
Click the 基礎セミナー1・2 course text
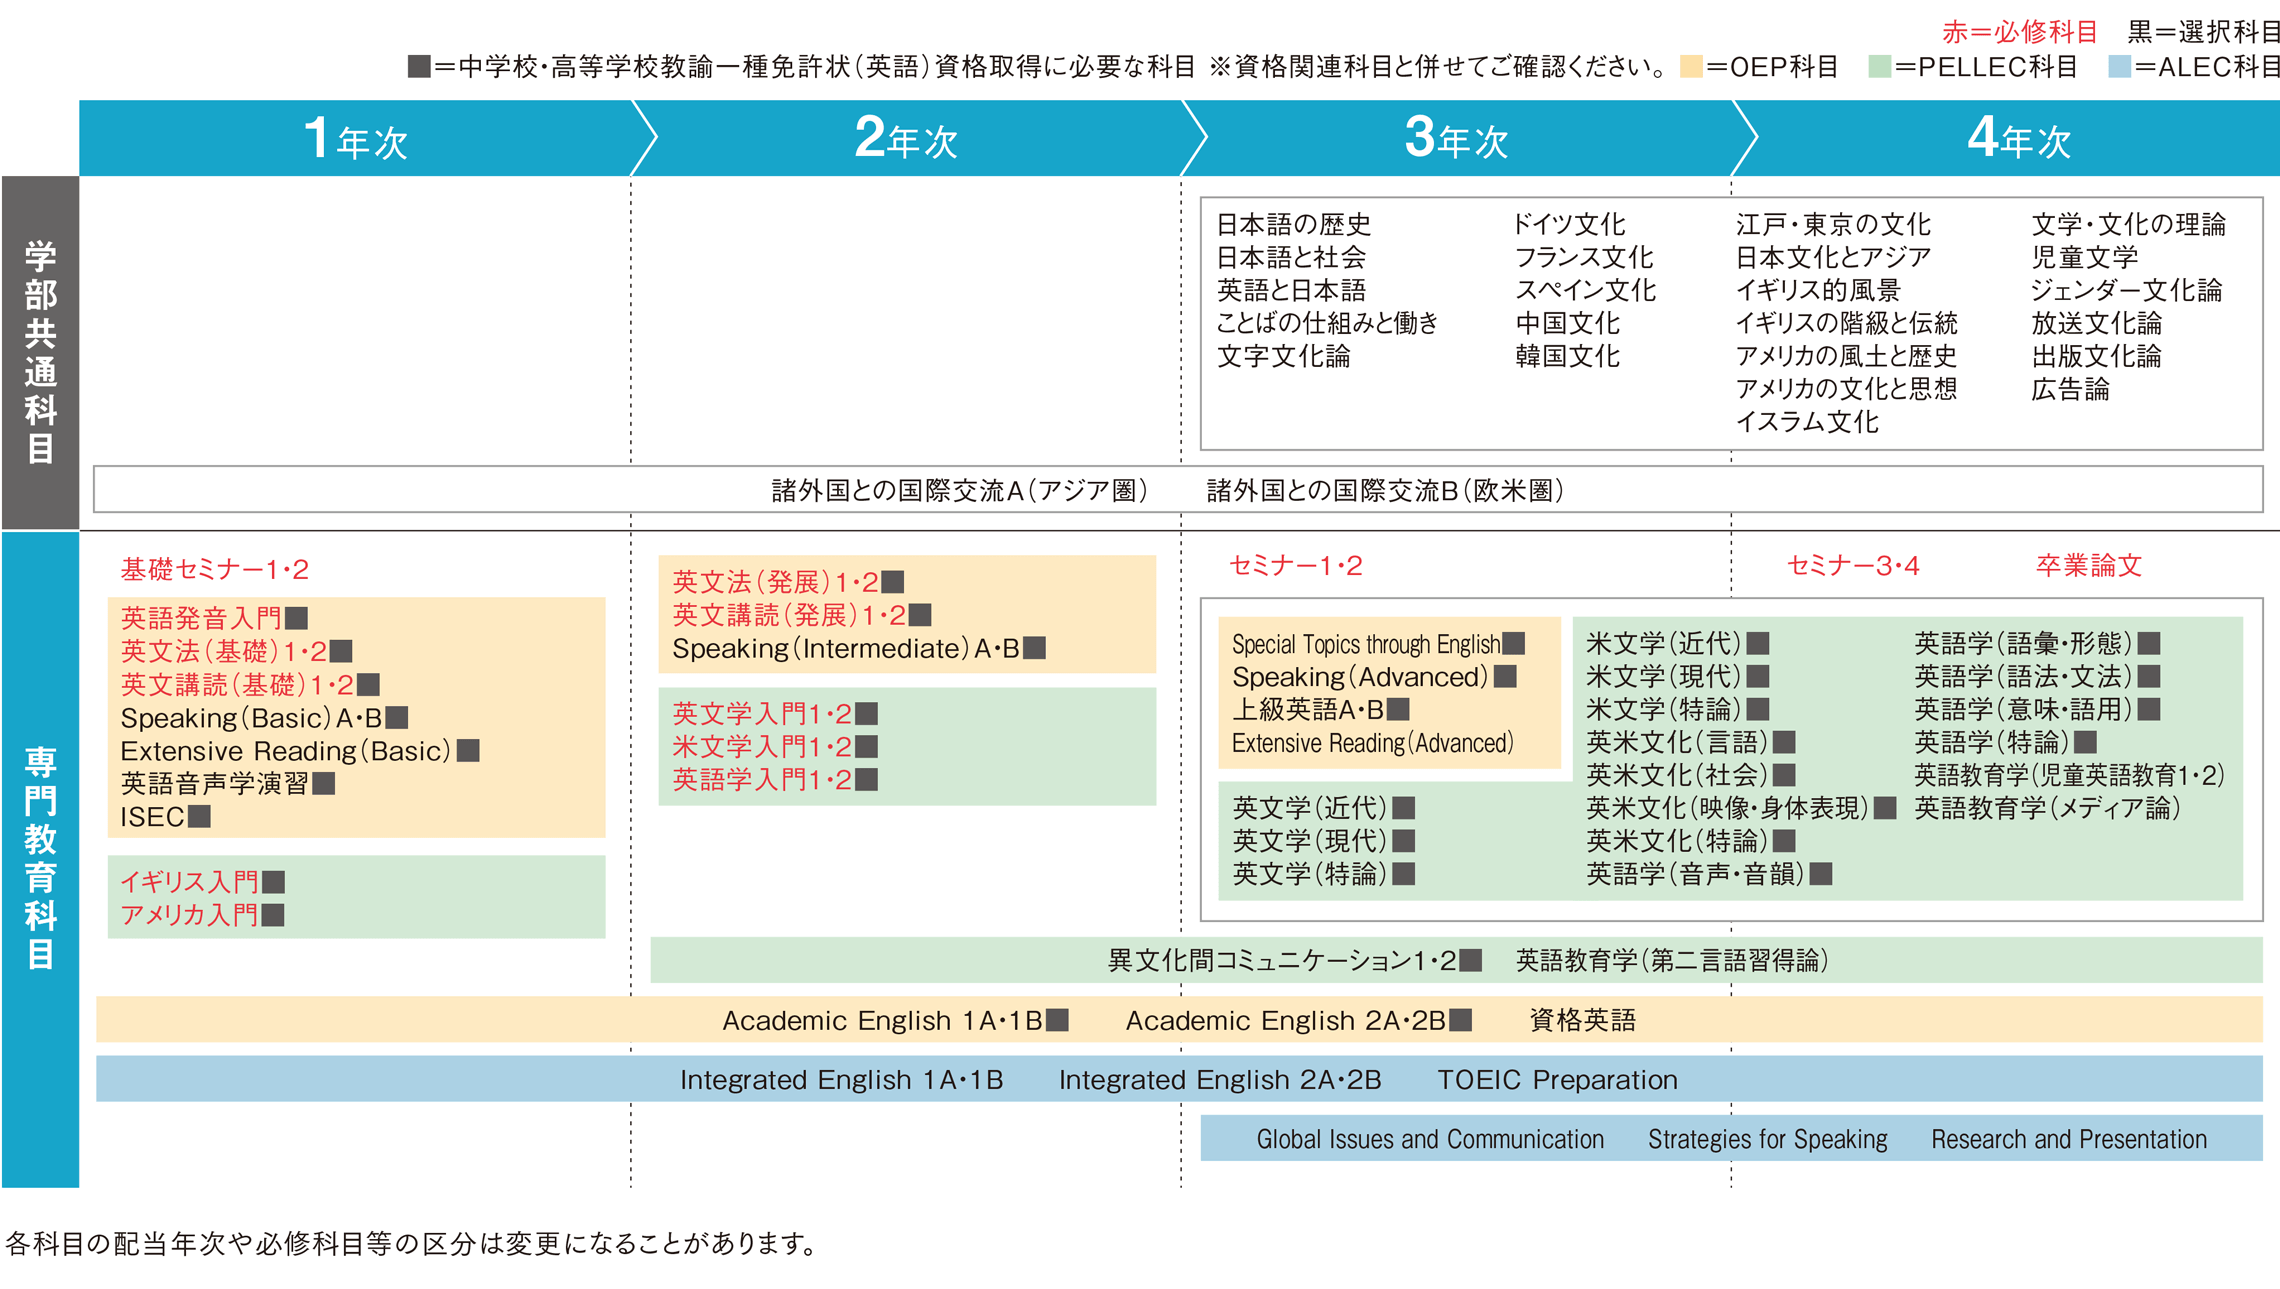coord(214,570)
